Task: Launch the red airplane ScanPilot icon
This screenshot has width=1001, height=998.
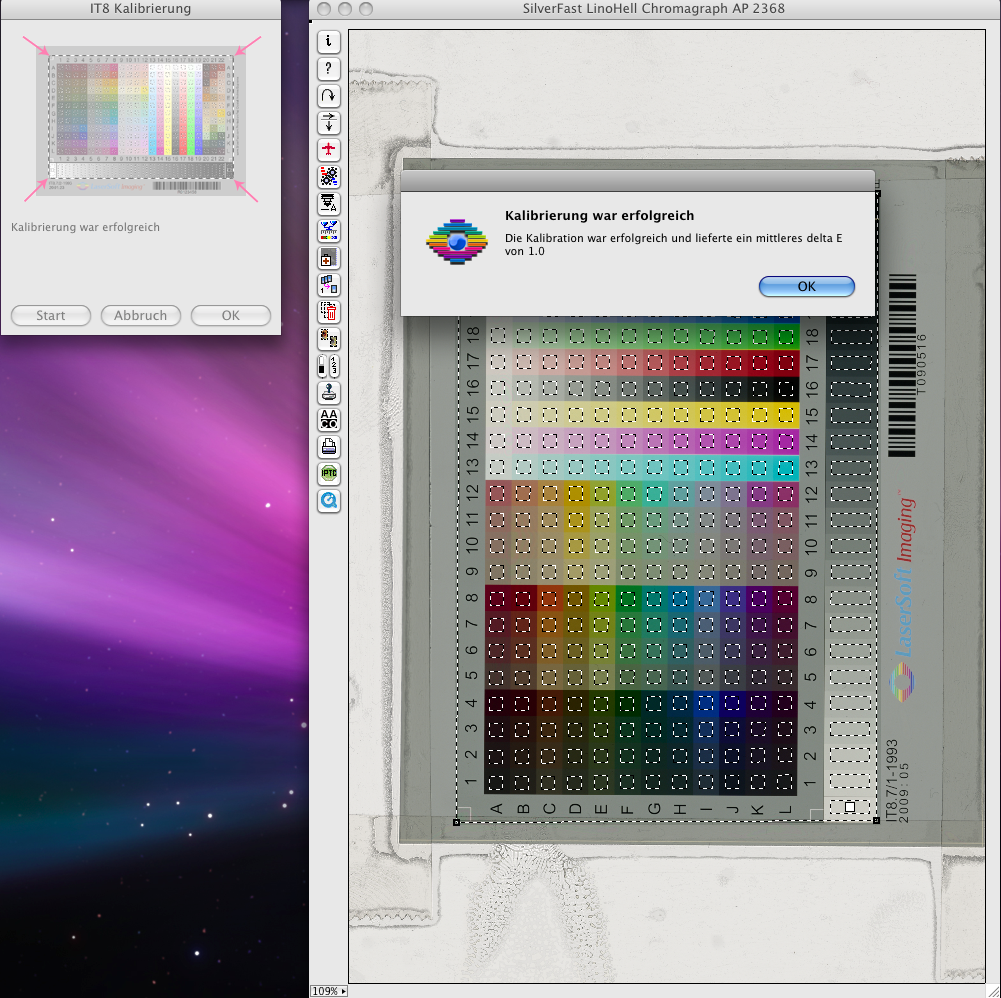Action: (x=328, y=149)
